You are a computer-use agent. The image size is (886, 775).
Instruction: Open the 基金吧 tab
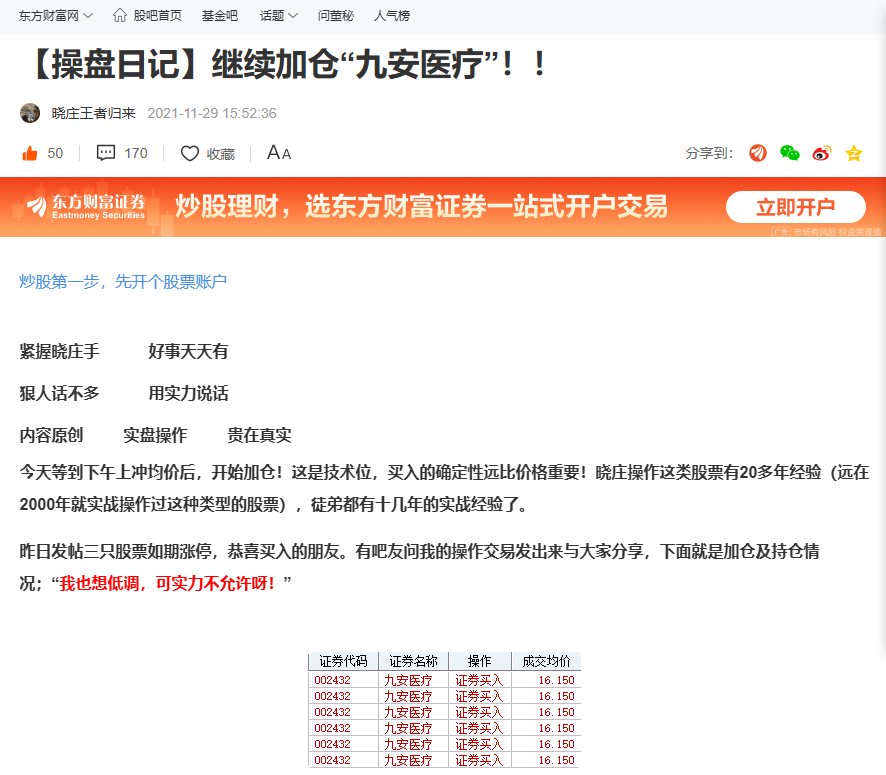(220, 16)
